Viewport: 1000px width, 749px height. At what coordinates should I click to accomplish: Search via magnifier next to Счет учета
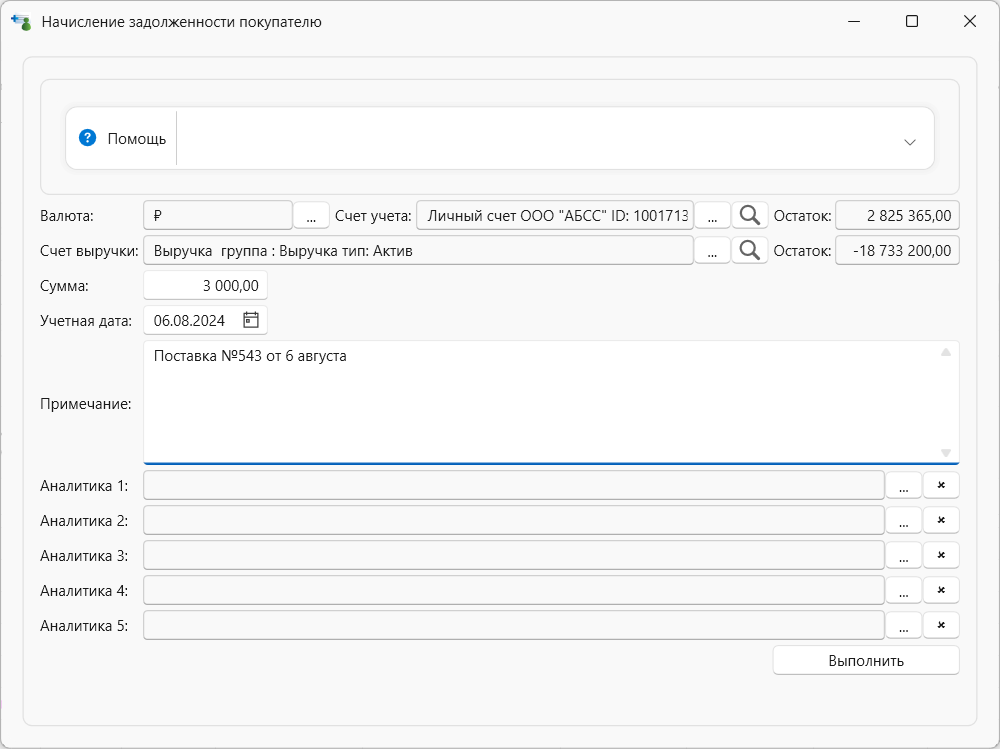pyautogui.click(x=749, y=216)
